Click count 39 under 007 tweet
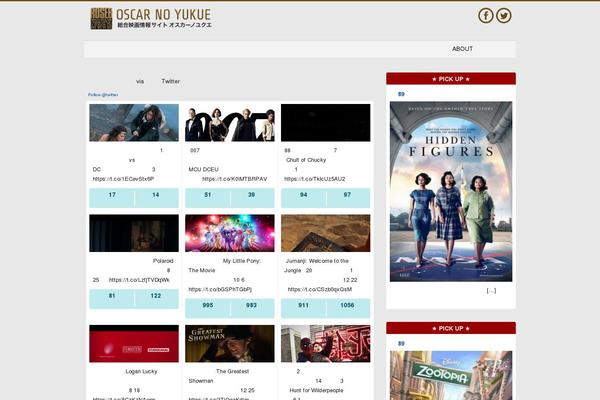 click(251, 195)
